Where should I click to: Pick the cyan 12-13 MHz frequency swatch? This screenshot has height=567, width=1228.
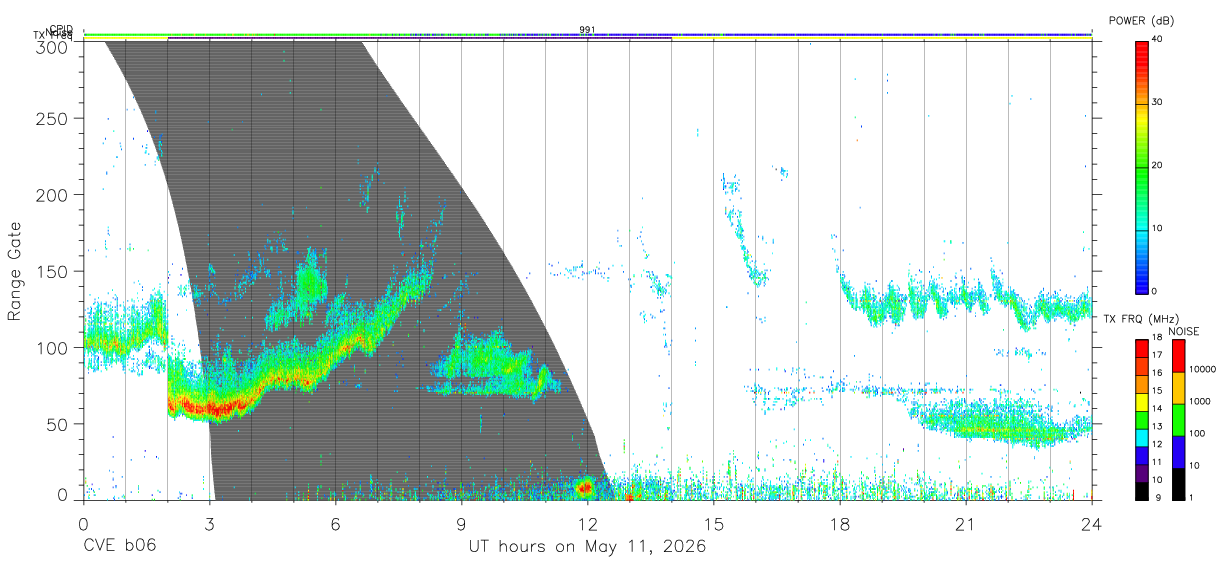(1141, 436)
